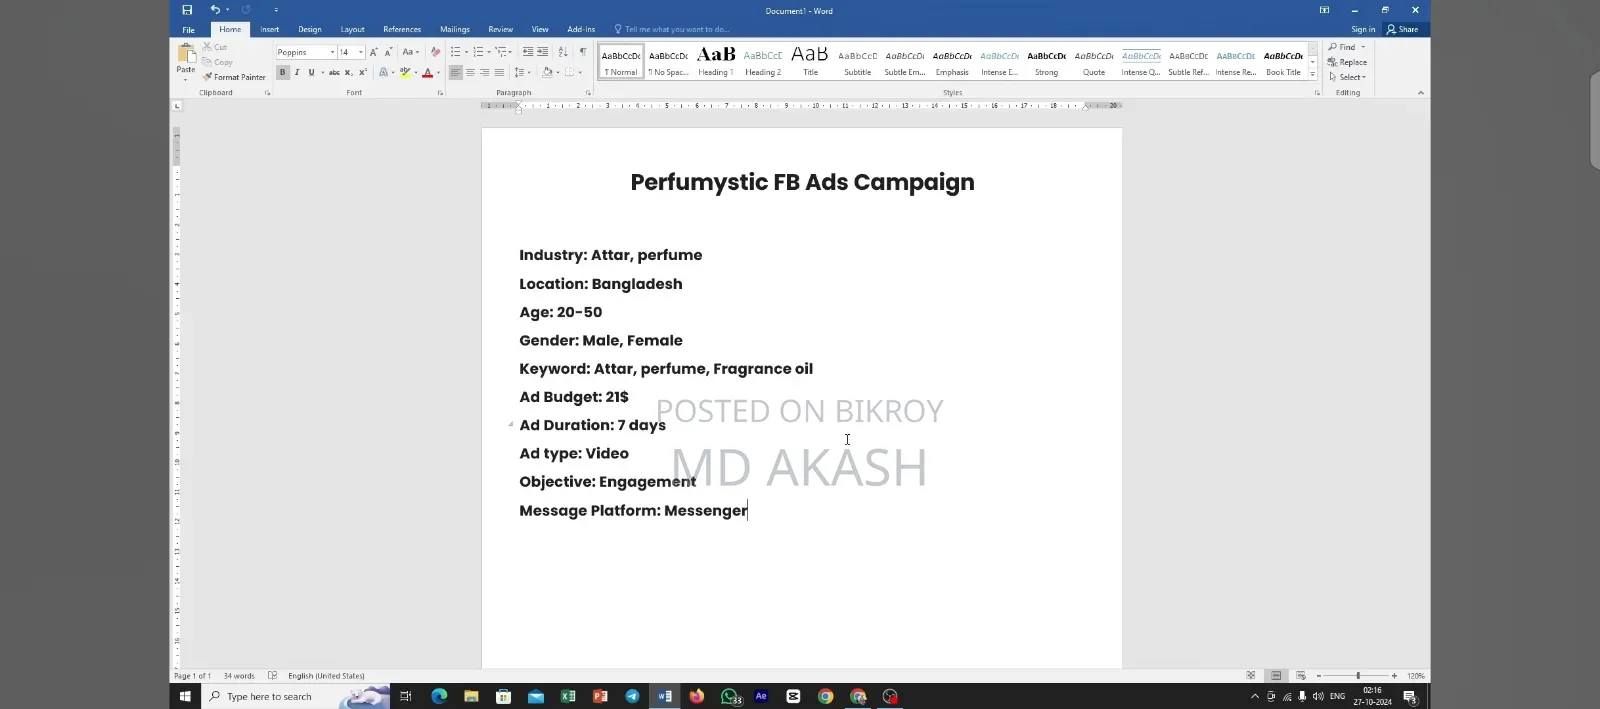Adjust the zoom slider in status bar
Viewport: 1600px width, 709px height.
tap(1357, 676)
